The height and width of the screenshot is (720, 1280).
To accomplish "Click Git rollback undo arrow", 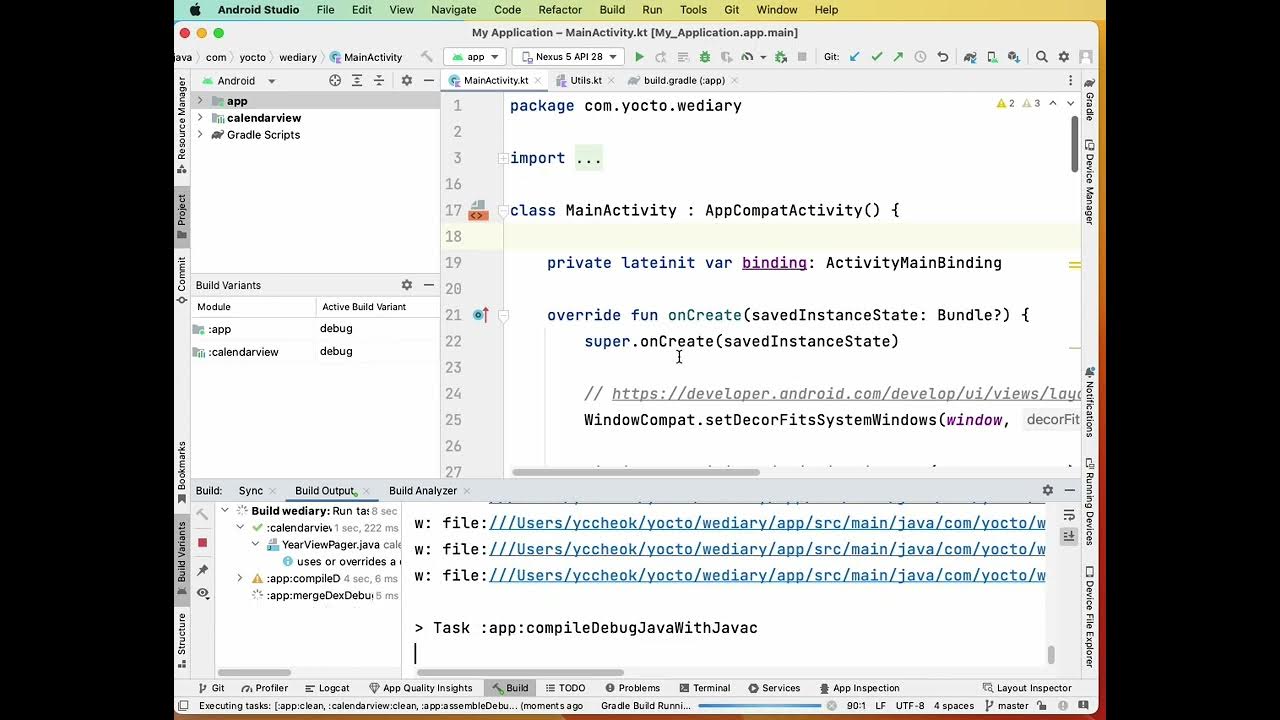I will [x=943, y=57].
